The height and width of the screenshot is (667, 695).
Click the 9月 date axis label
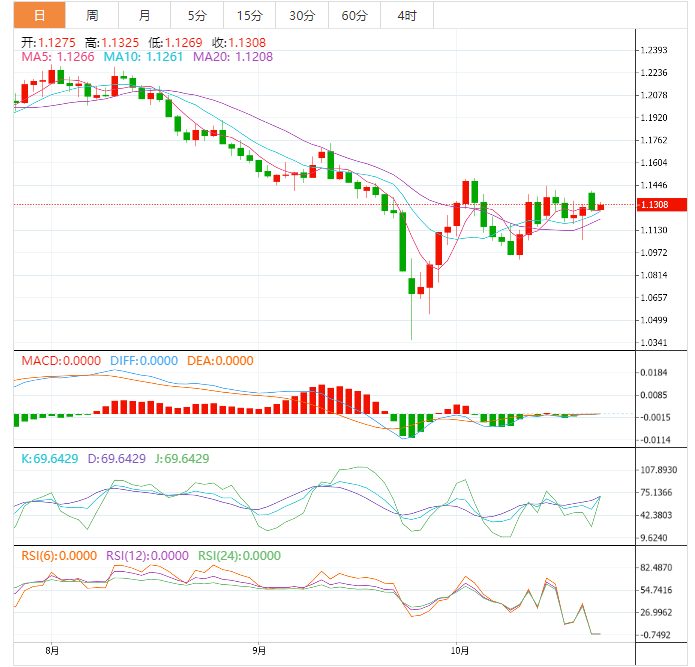[259, 651]
